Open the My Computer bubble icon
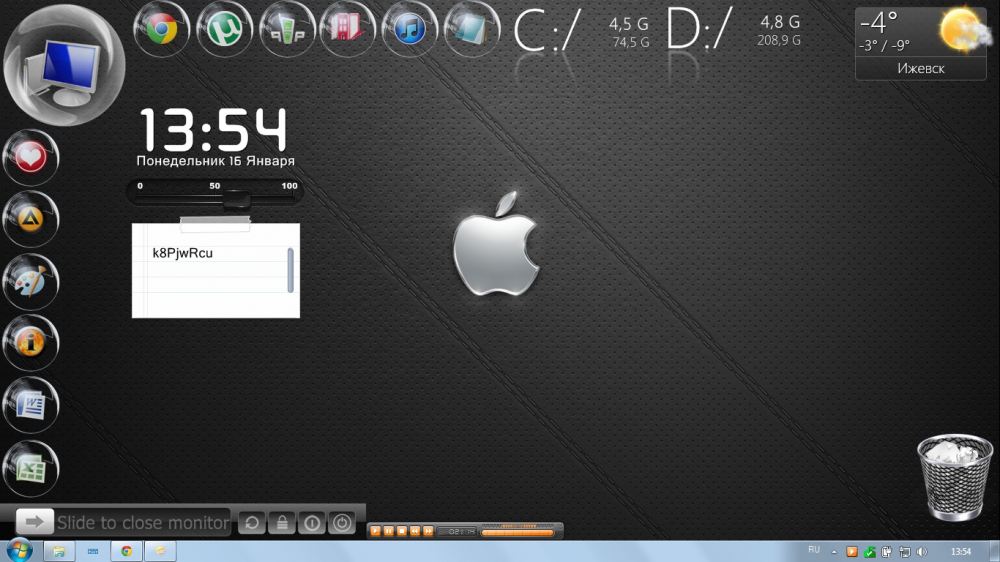Screen dimensions: 1000x562 64,66
